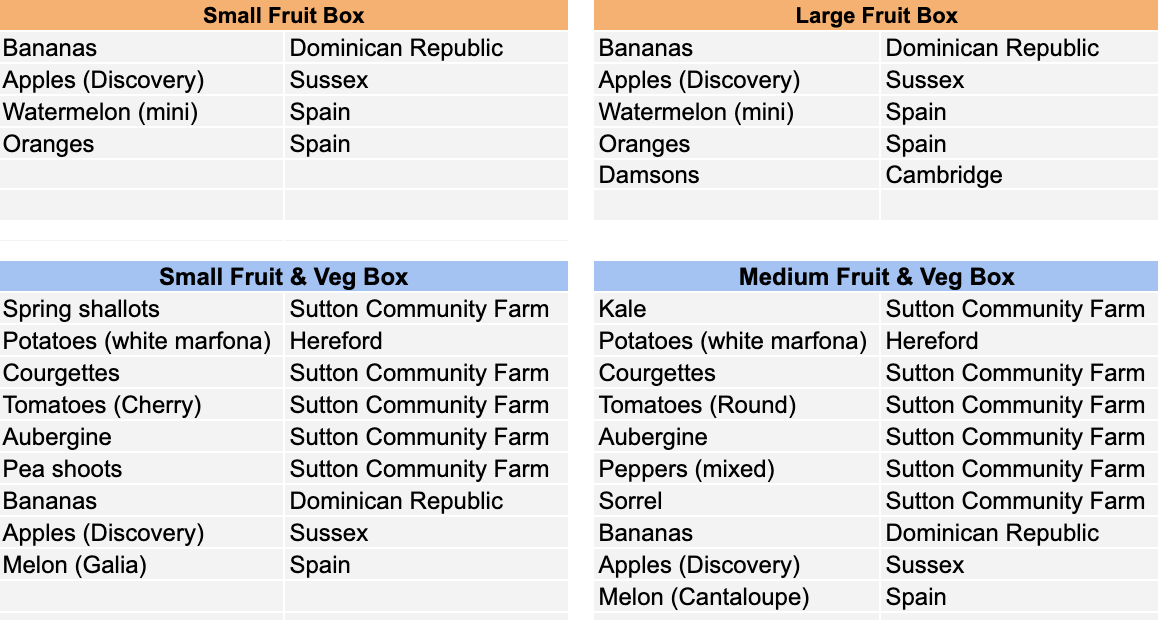The image size is (1168, 620).
Task: Select the Peppers (mixed) cell
Action: click(x=737, y=469)
